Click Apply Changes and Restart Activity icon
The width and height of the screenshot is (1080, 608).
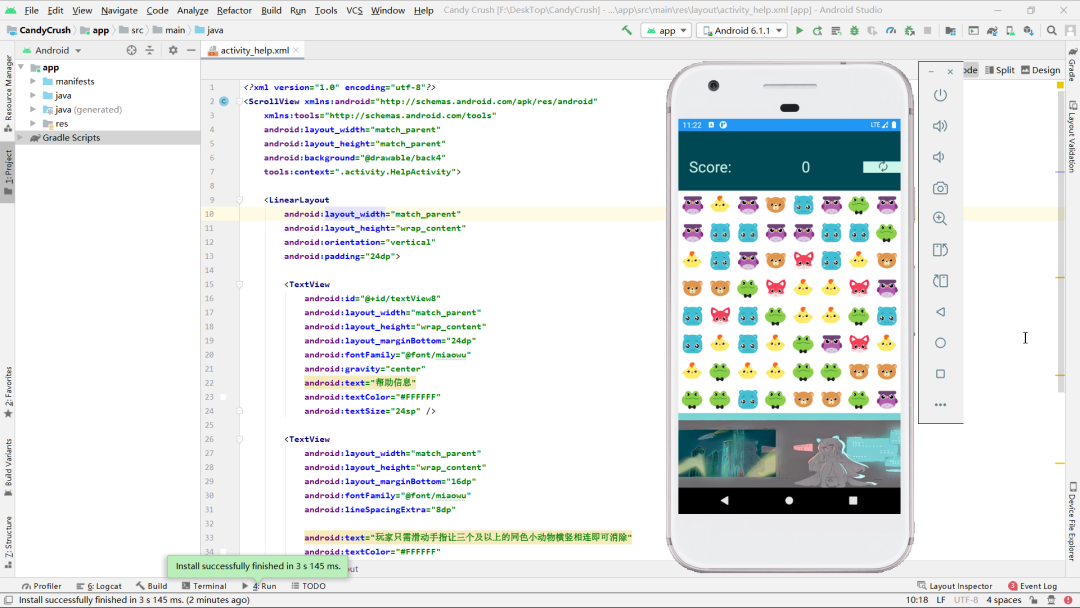click(818, 30)
